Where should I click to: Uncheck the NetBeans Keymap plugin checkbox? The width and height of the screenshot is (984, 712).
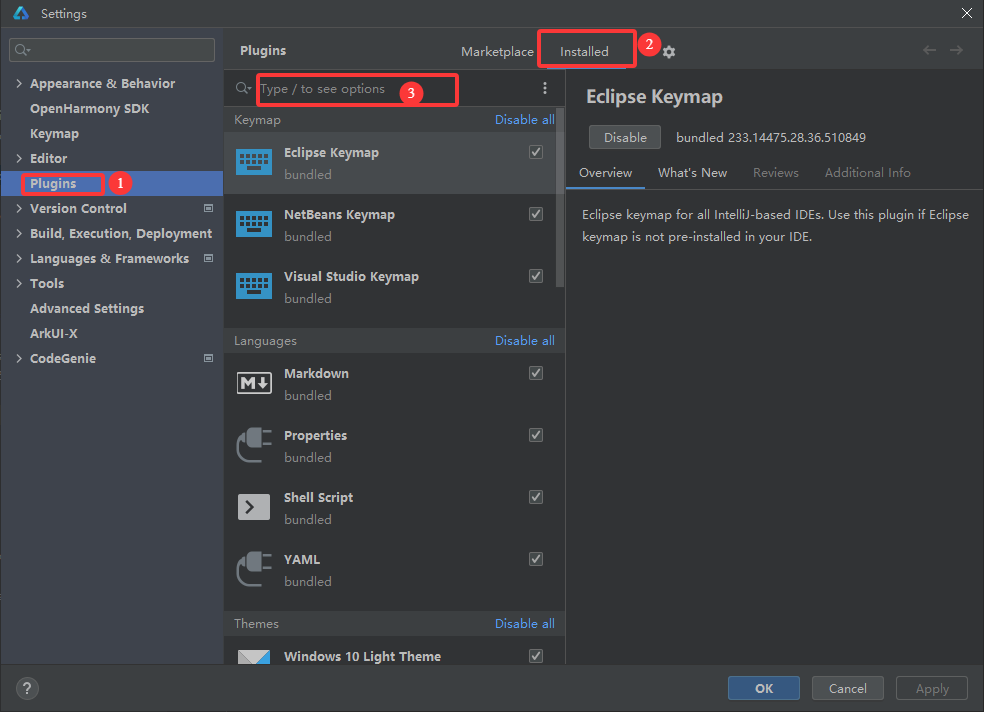click(x=536, y=214)
